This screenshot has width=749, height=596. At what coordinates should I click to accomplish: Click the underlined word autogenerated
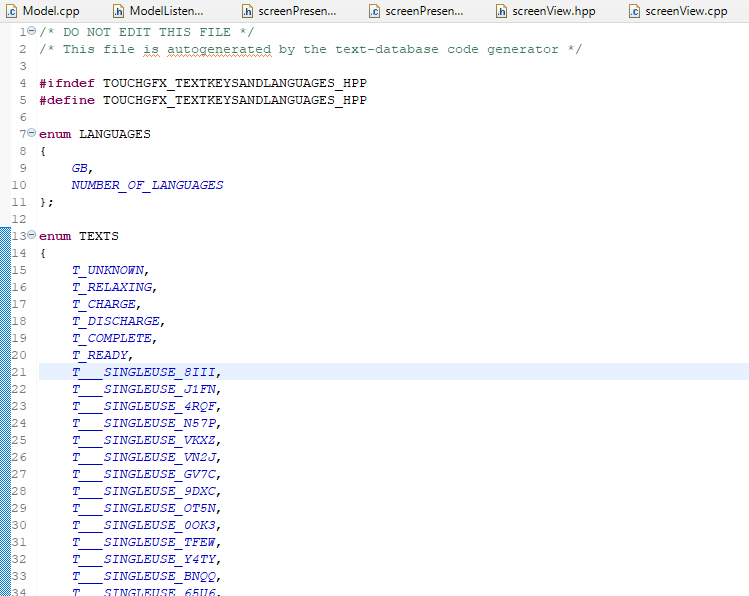219,50
